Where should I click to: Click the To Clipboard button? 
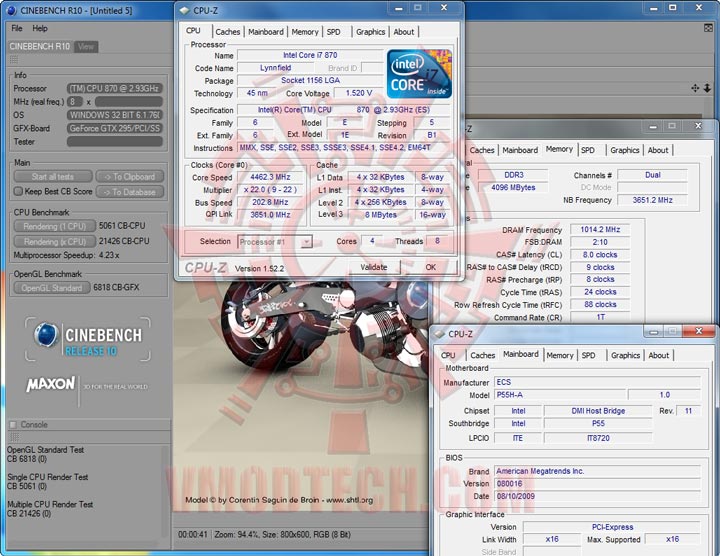click(x=130, y=177)
